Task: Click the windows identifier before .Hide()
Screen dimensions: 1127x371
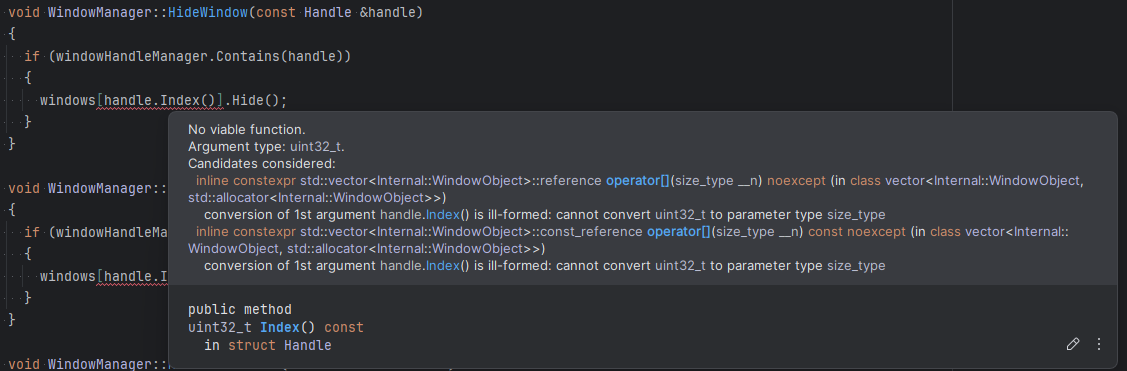Action: pyautogui.click(x=68, y=101)
